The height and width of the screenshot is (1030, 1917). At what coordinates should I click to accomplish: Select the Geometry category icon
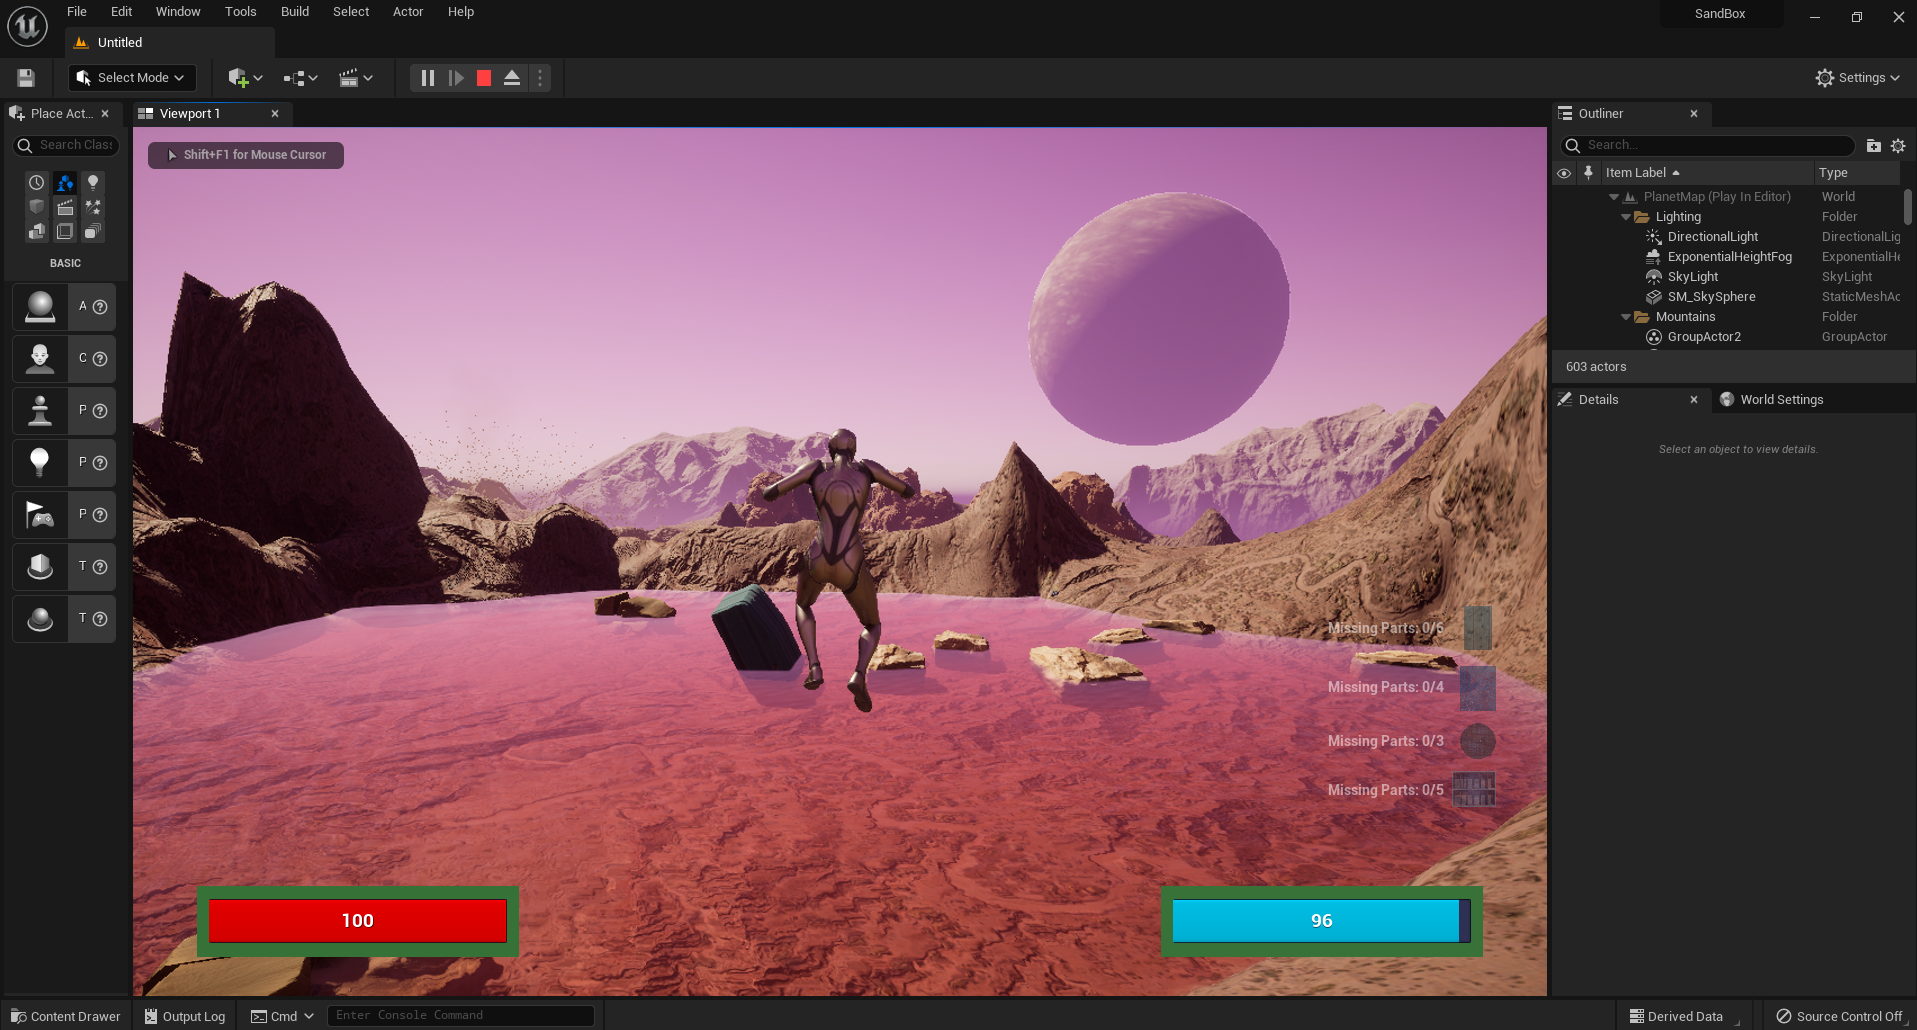(x=37, y=231)
